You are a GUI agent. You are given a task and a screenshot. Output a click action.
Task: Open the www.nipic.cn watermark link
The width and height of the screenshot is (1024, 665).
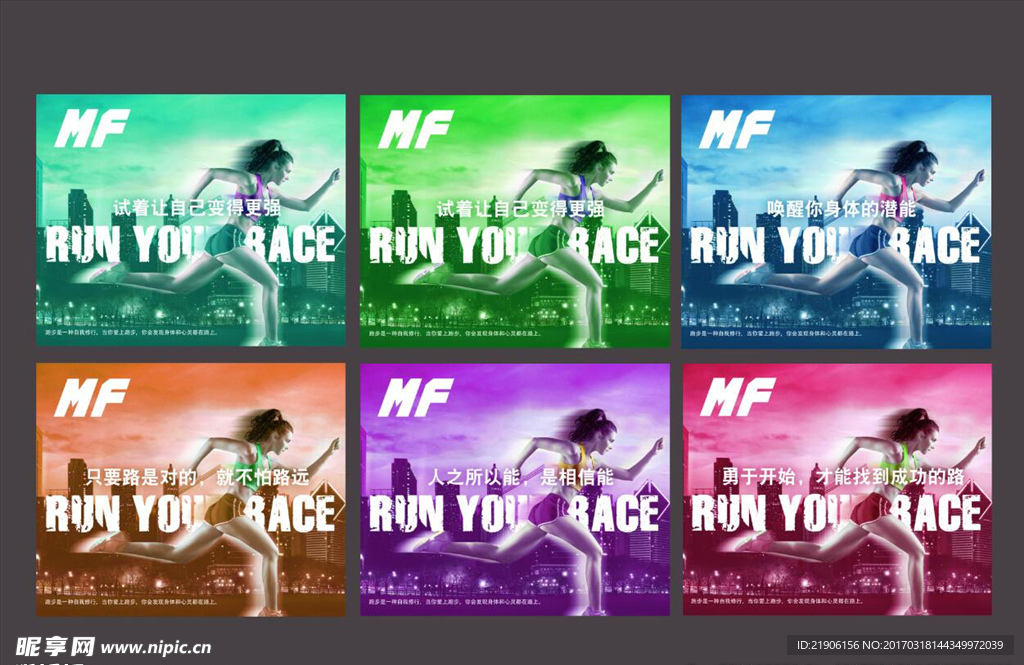[x=156, y=647]
